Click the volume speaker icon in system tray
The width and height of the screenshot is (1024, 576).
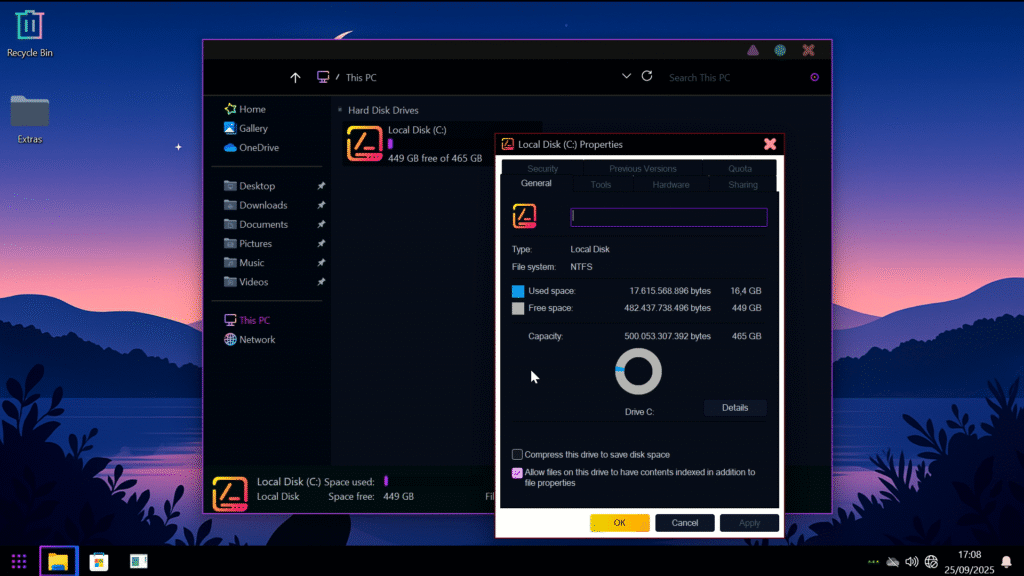(x=911, y=561)
